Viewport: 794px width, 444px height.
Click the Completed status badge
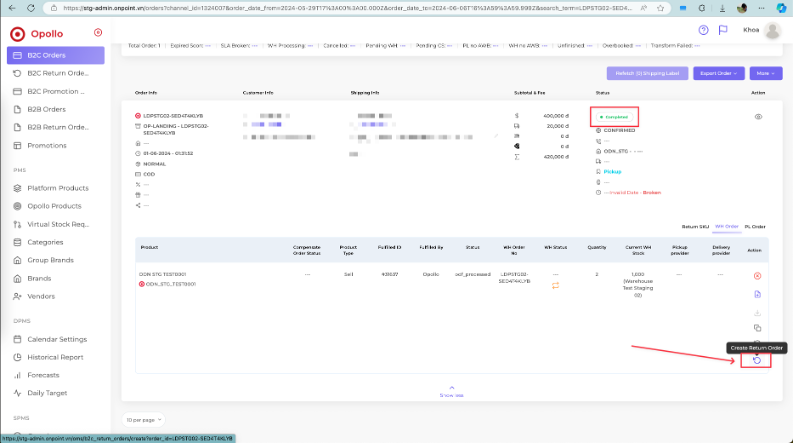(x=614, y=117)
